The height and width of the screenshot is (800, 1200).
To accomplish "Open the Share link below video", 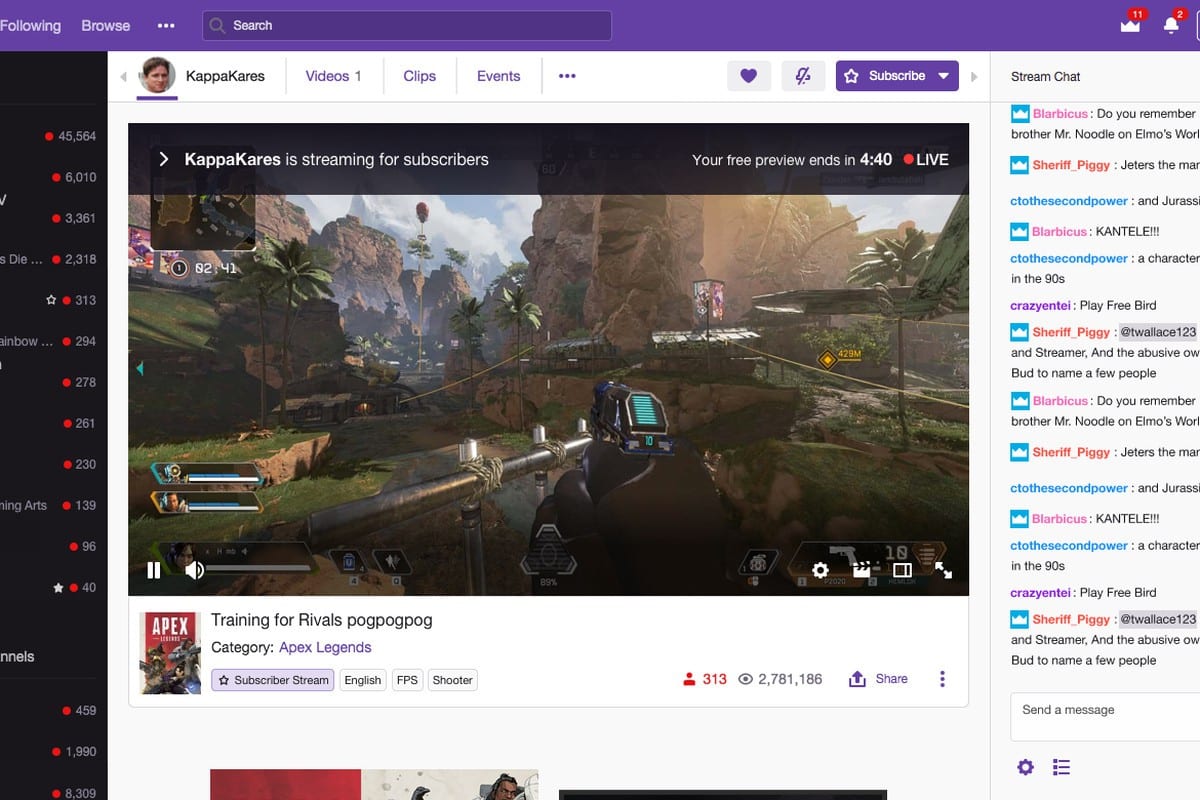I will pos(879,679).
